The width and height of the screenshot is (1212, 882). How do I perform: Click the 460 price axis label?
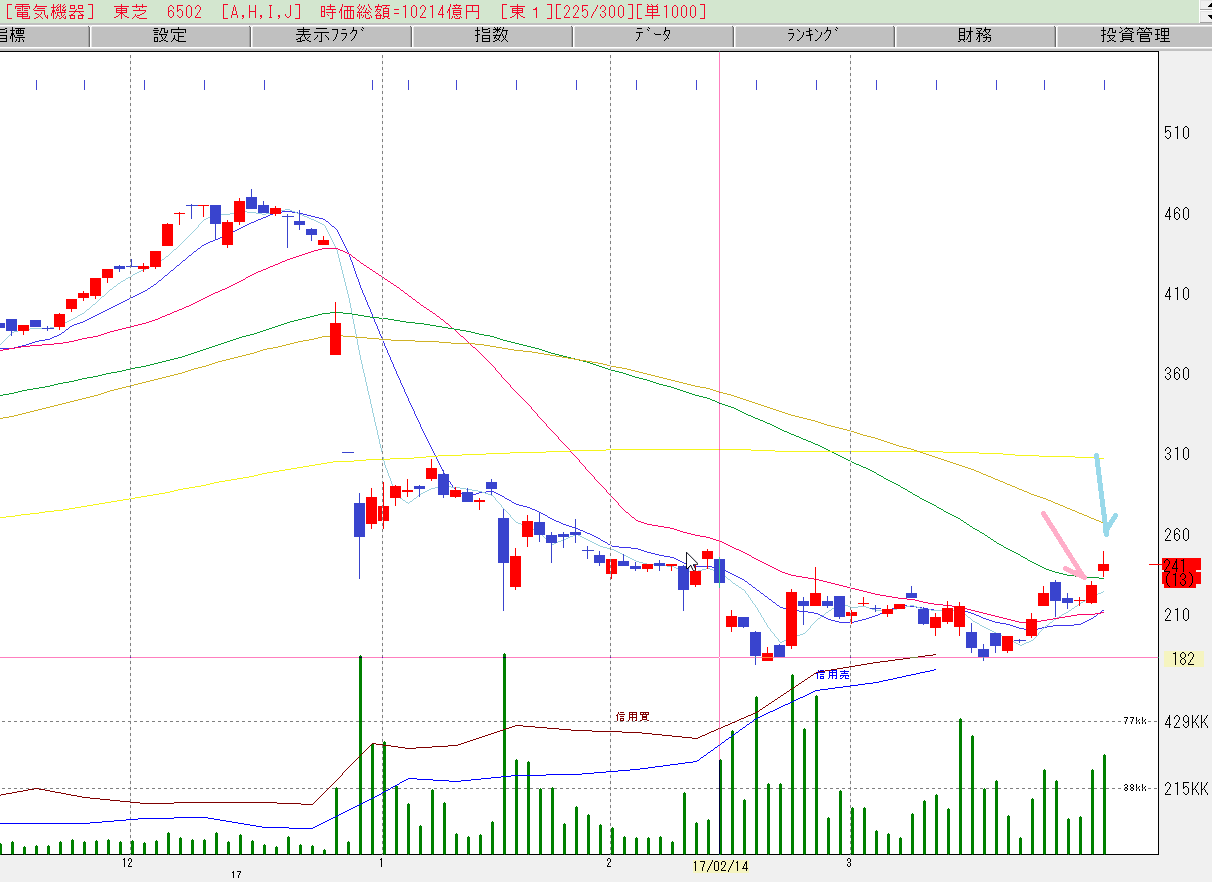[x=1176, y=214]
